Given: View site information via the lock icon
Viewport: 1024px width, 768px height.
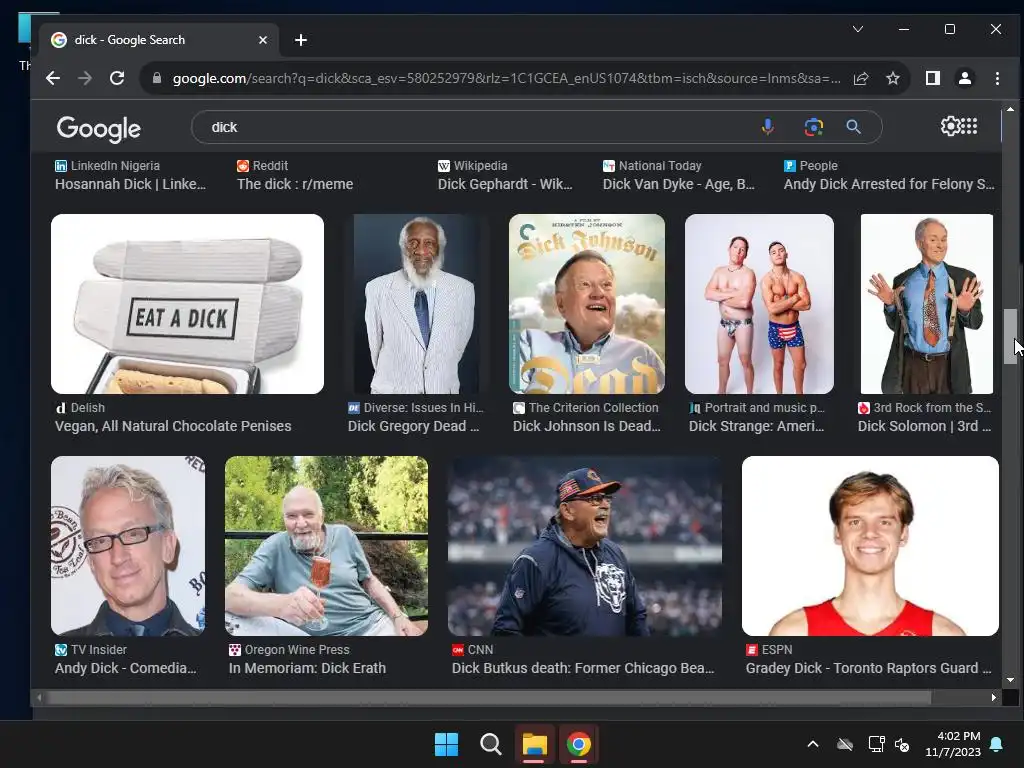Looking at the screenshot, I should pyautogui.click(x=157, y=78).
